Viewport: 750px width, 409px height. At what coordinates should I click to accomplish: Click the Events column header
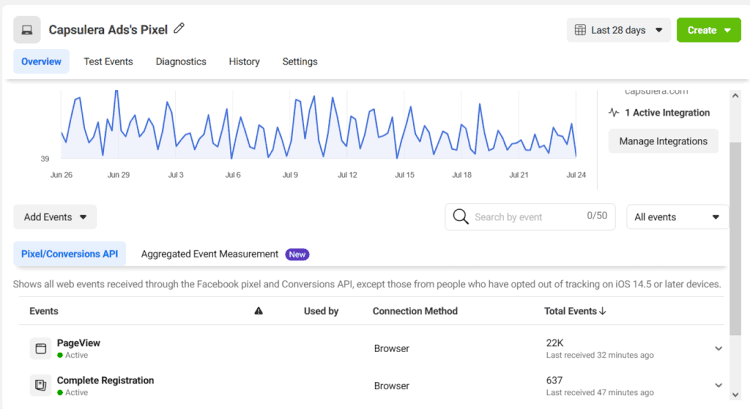[44, 311]
